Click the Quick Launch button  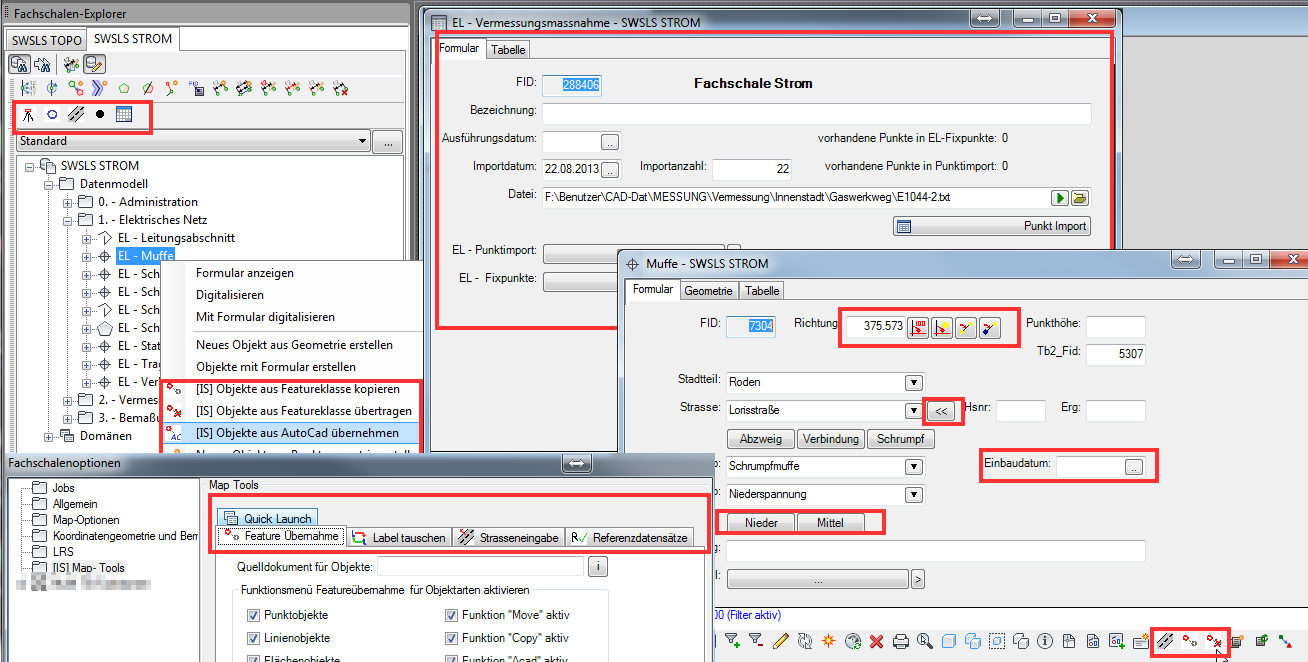click(x=266, y=518)
